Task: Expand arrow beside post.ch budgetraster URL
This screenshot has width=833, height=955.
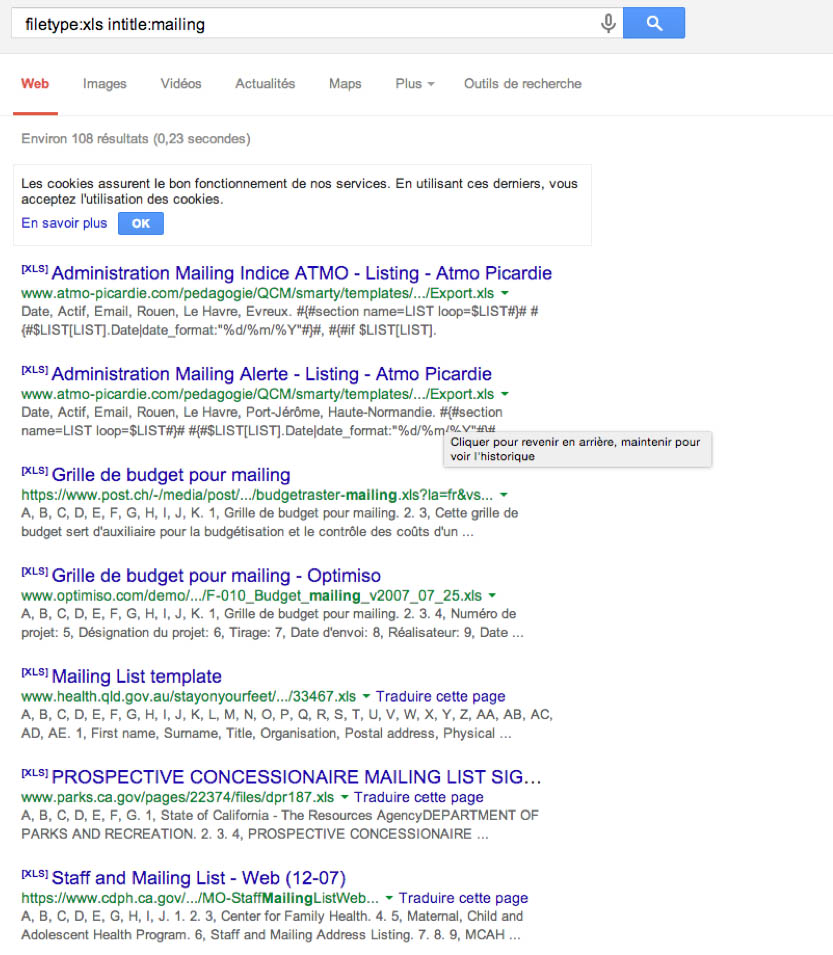Action: 504,495
